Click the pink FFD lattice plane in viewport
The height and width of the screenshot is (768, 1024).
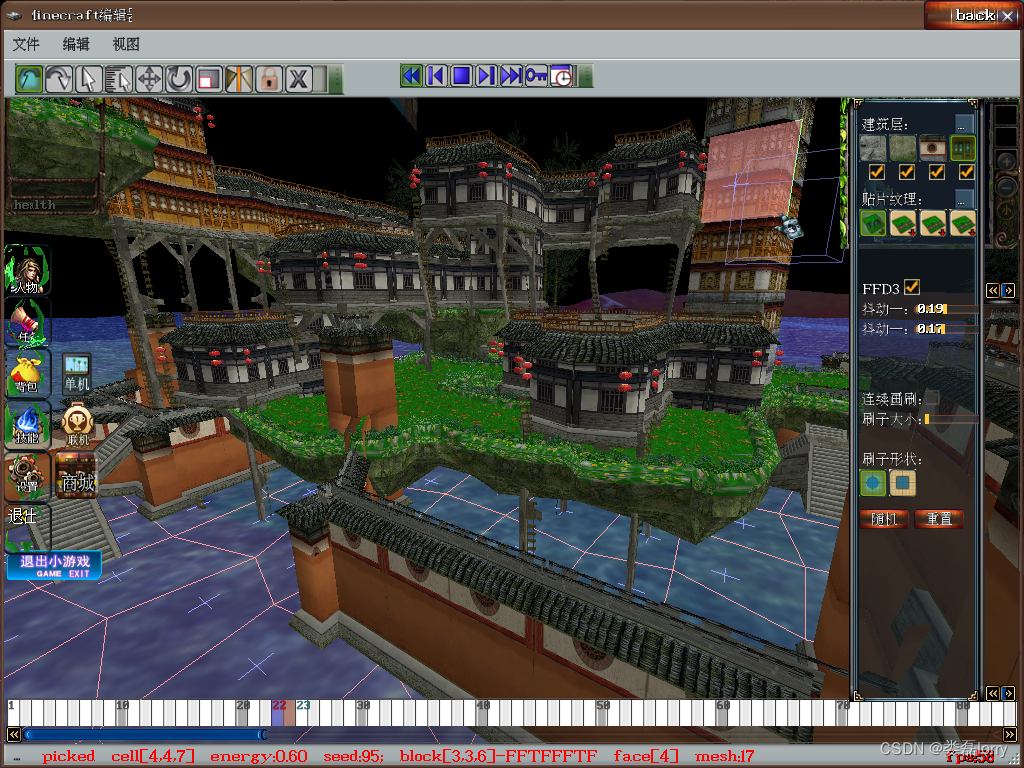(751, 171)
